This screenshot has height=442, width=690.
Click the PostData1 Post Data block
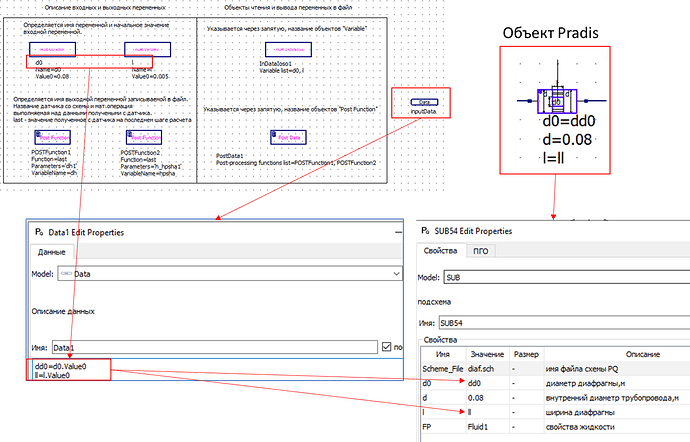tap(288, 137)
